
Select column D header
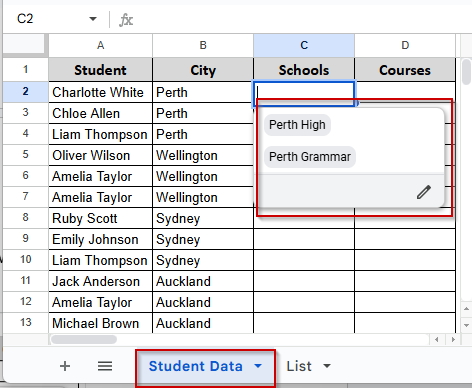405,45
